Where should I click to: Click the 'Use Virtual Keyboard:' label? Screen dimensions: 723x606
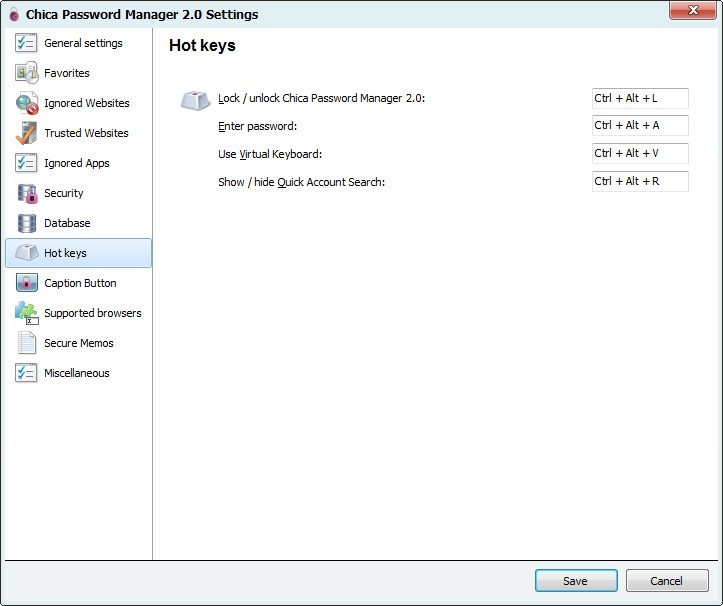click(x=270, y=154)
